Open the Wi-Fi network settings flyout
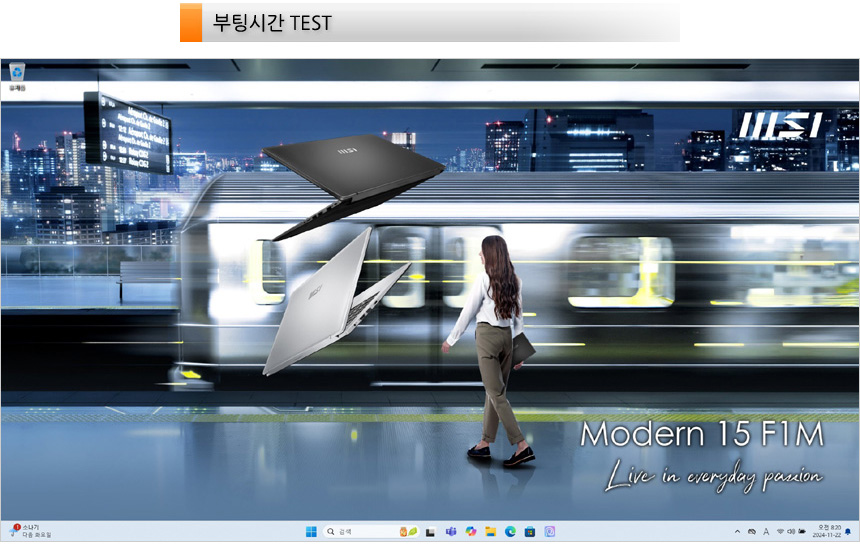The image size is (860, 546). click(780, 532)
